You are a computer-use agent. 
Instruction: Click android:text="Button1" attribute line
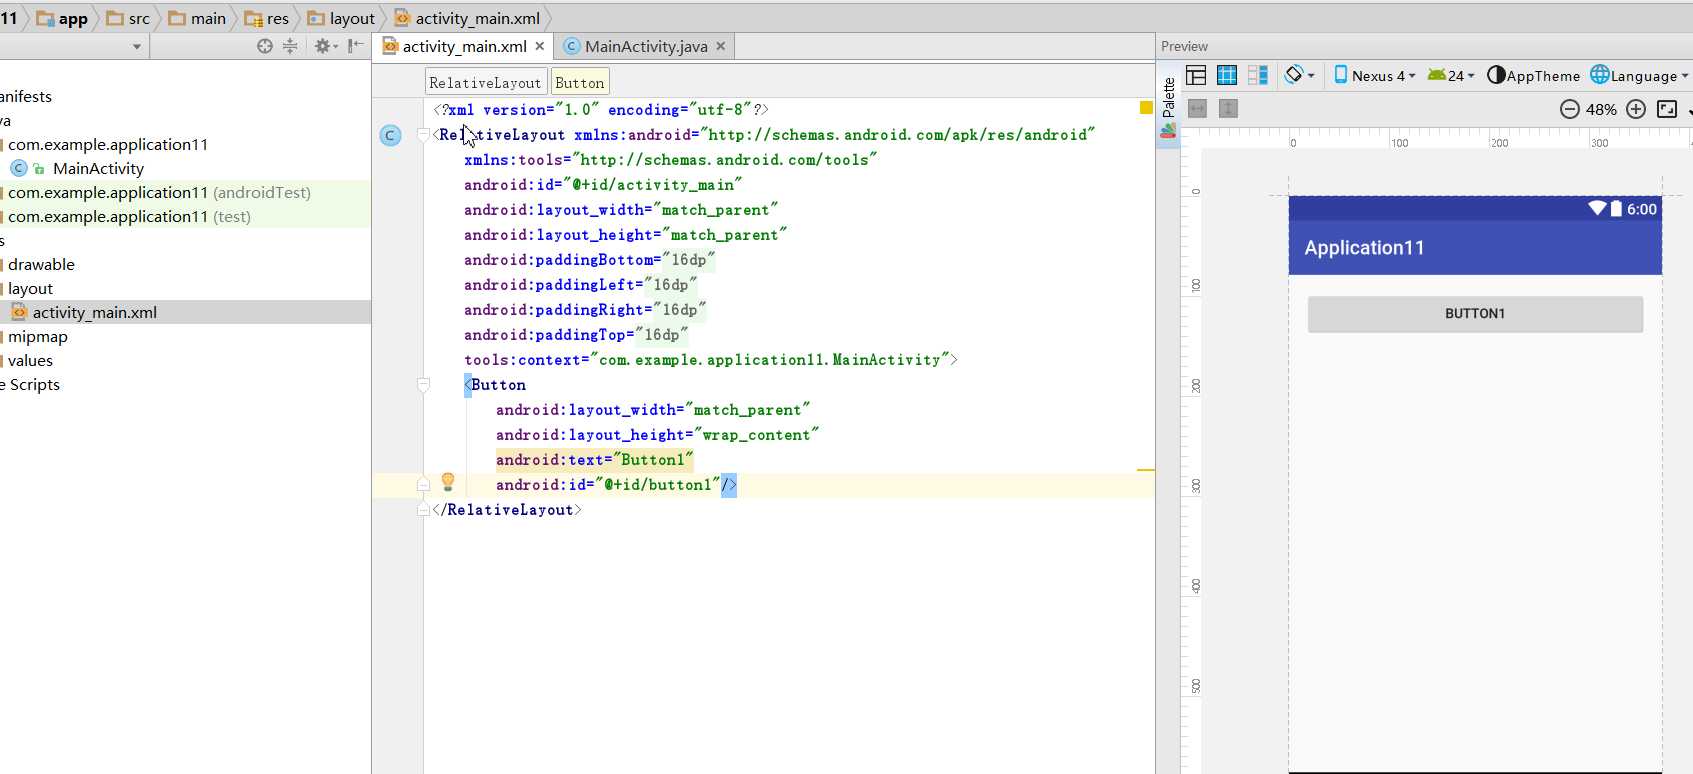point(594,460)
